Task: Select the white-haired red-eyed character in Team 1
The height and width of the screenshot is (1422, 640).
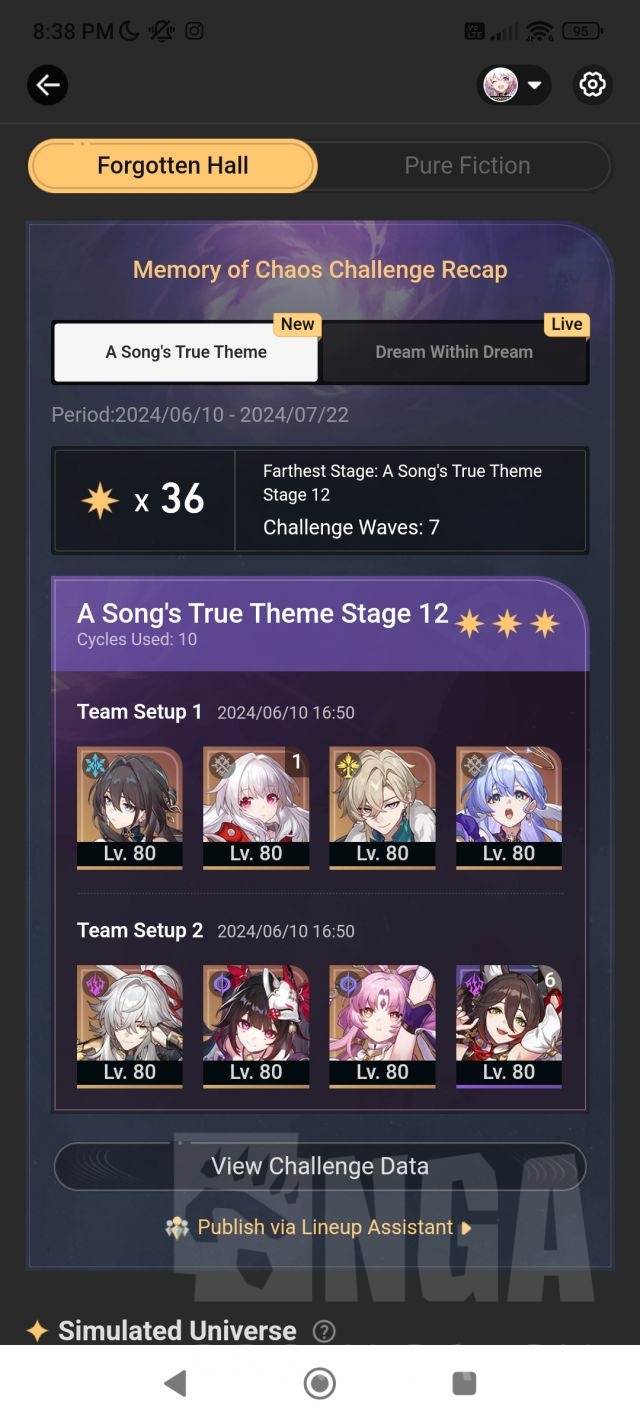Action: tap(256, 808)
